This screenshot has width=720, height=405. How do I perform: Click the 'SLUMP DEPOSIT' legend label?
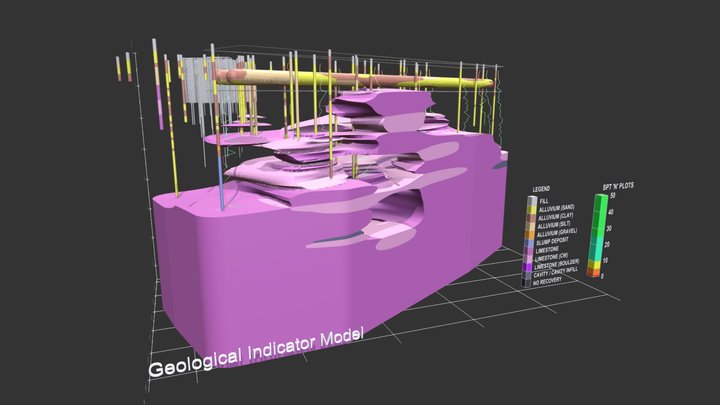pyautogui.click(x=552, y=241)
